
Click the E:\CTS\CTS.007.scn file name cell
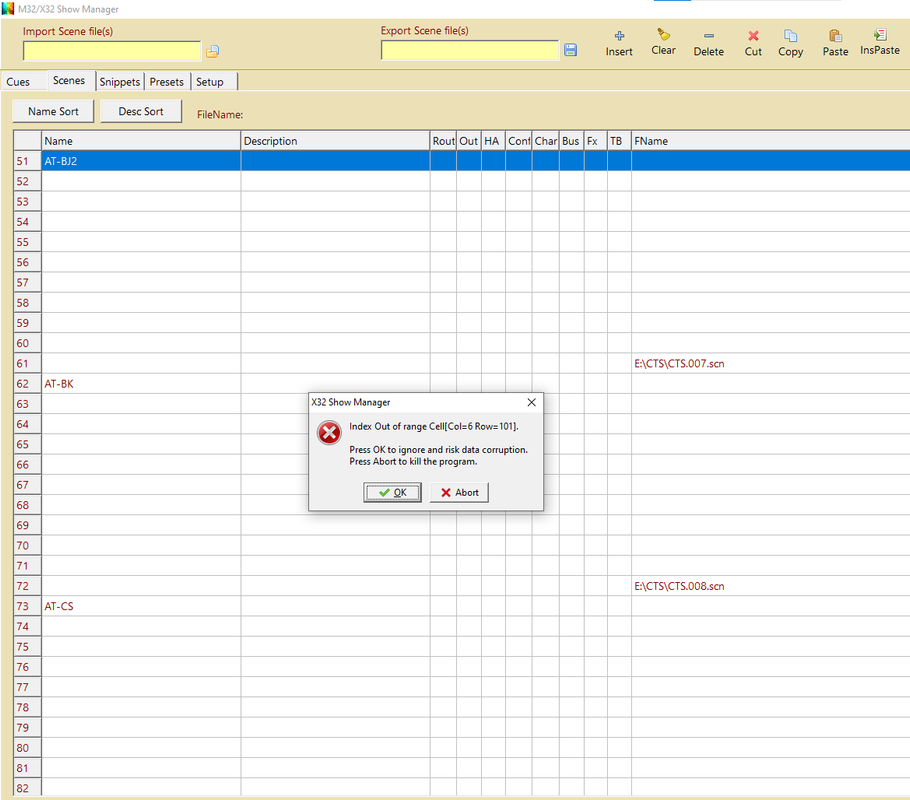point(771,363)
